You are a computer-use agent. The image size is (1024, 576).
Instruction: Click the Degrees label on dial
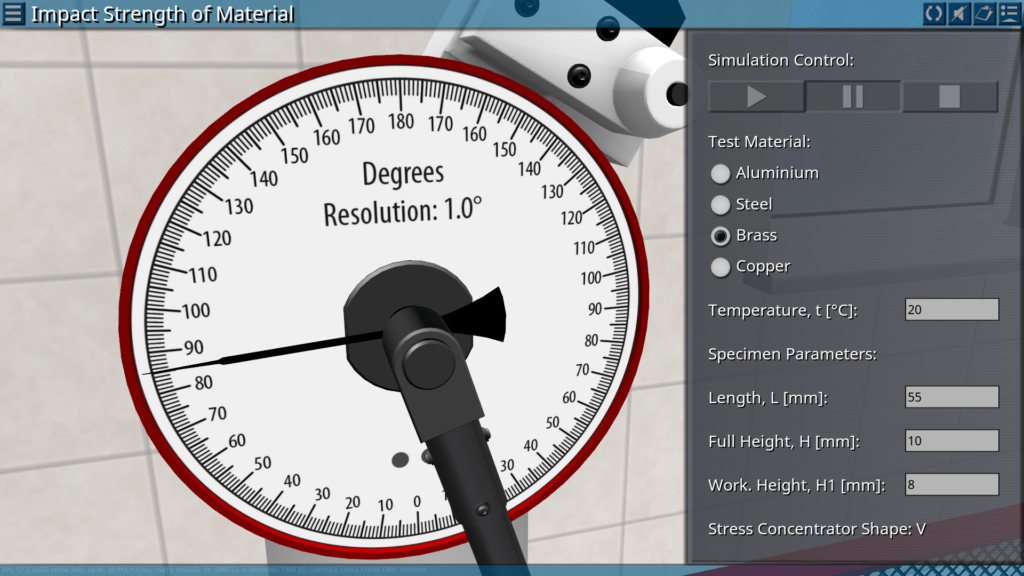402,174
